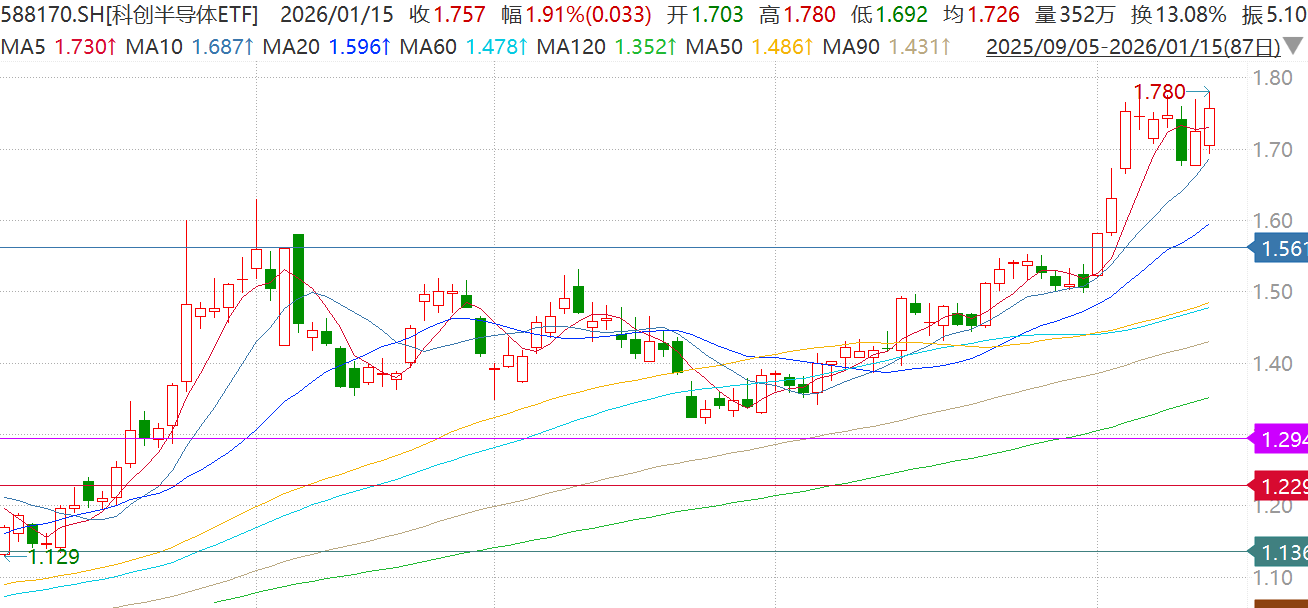The height and width of the screenshot is (608, 1308).
Task: Click the magenta horizontal line in chart
Action: [600, 438]
